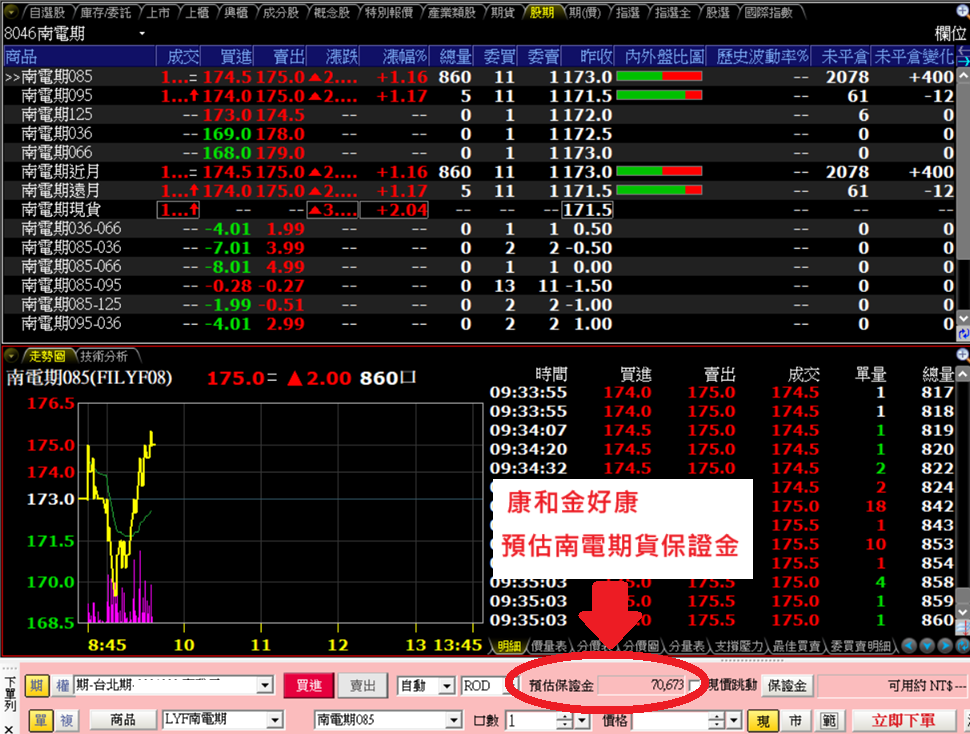Switch to the 技術分析 tab
Image resolution: width=970 pixels, height=734 pixels.
[104, 356]
